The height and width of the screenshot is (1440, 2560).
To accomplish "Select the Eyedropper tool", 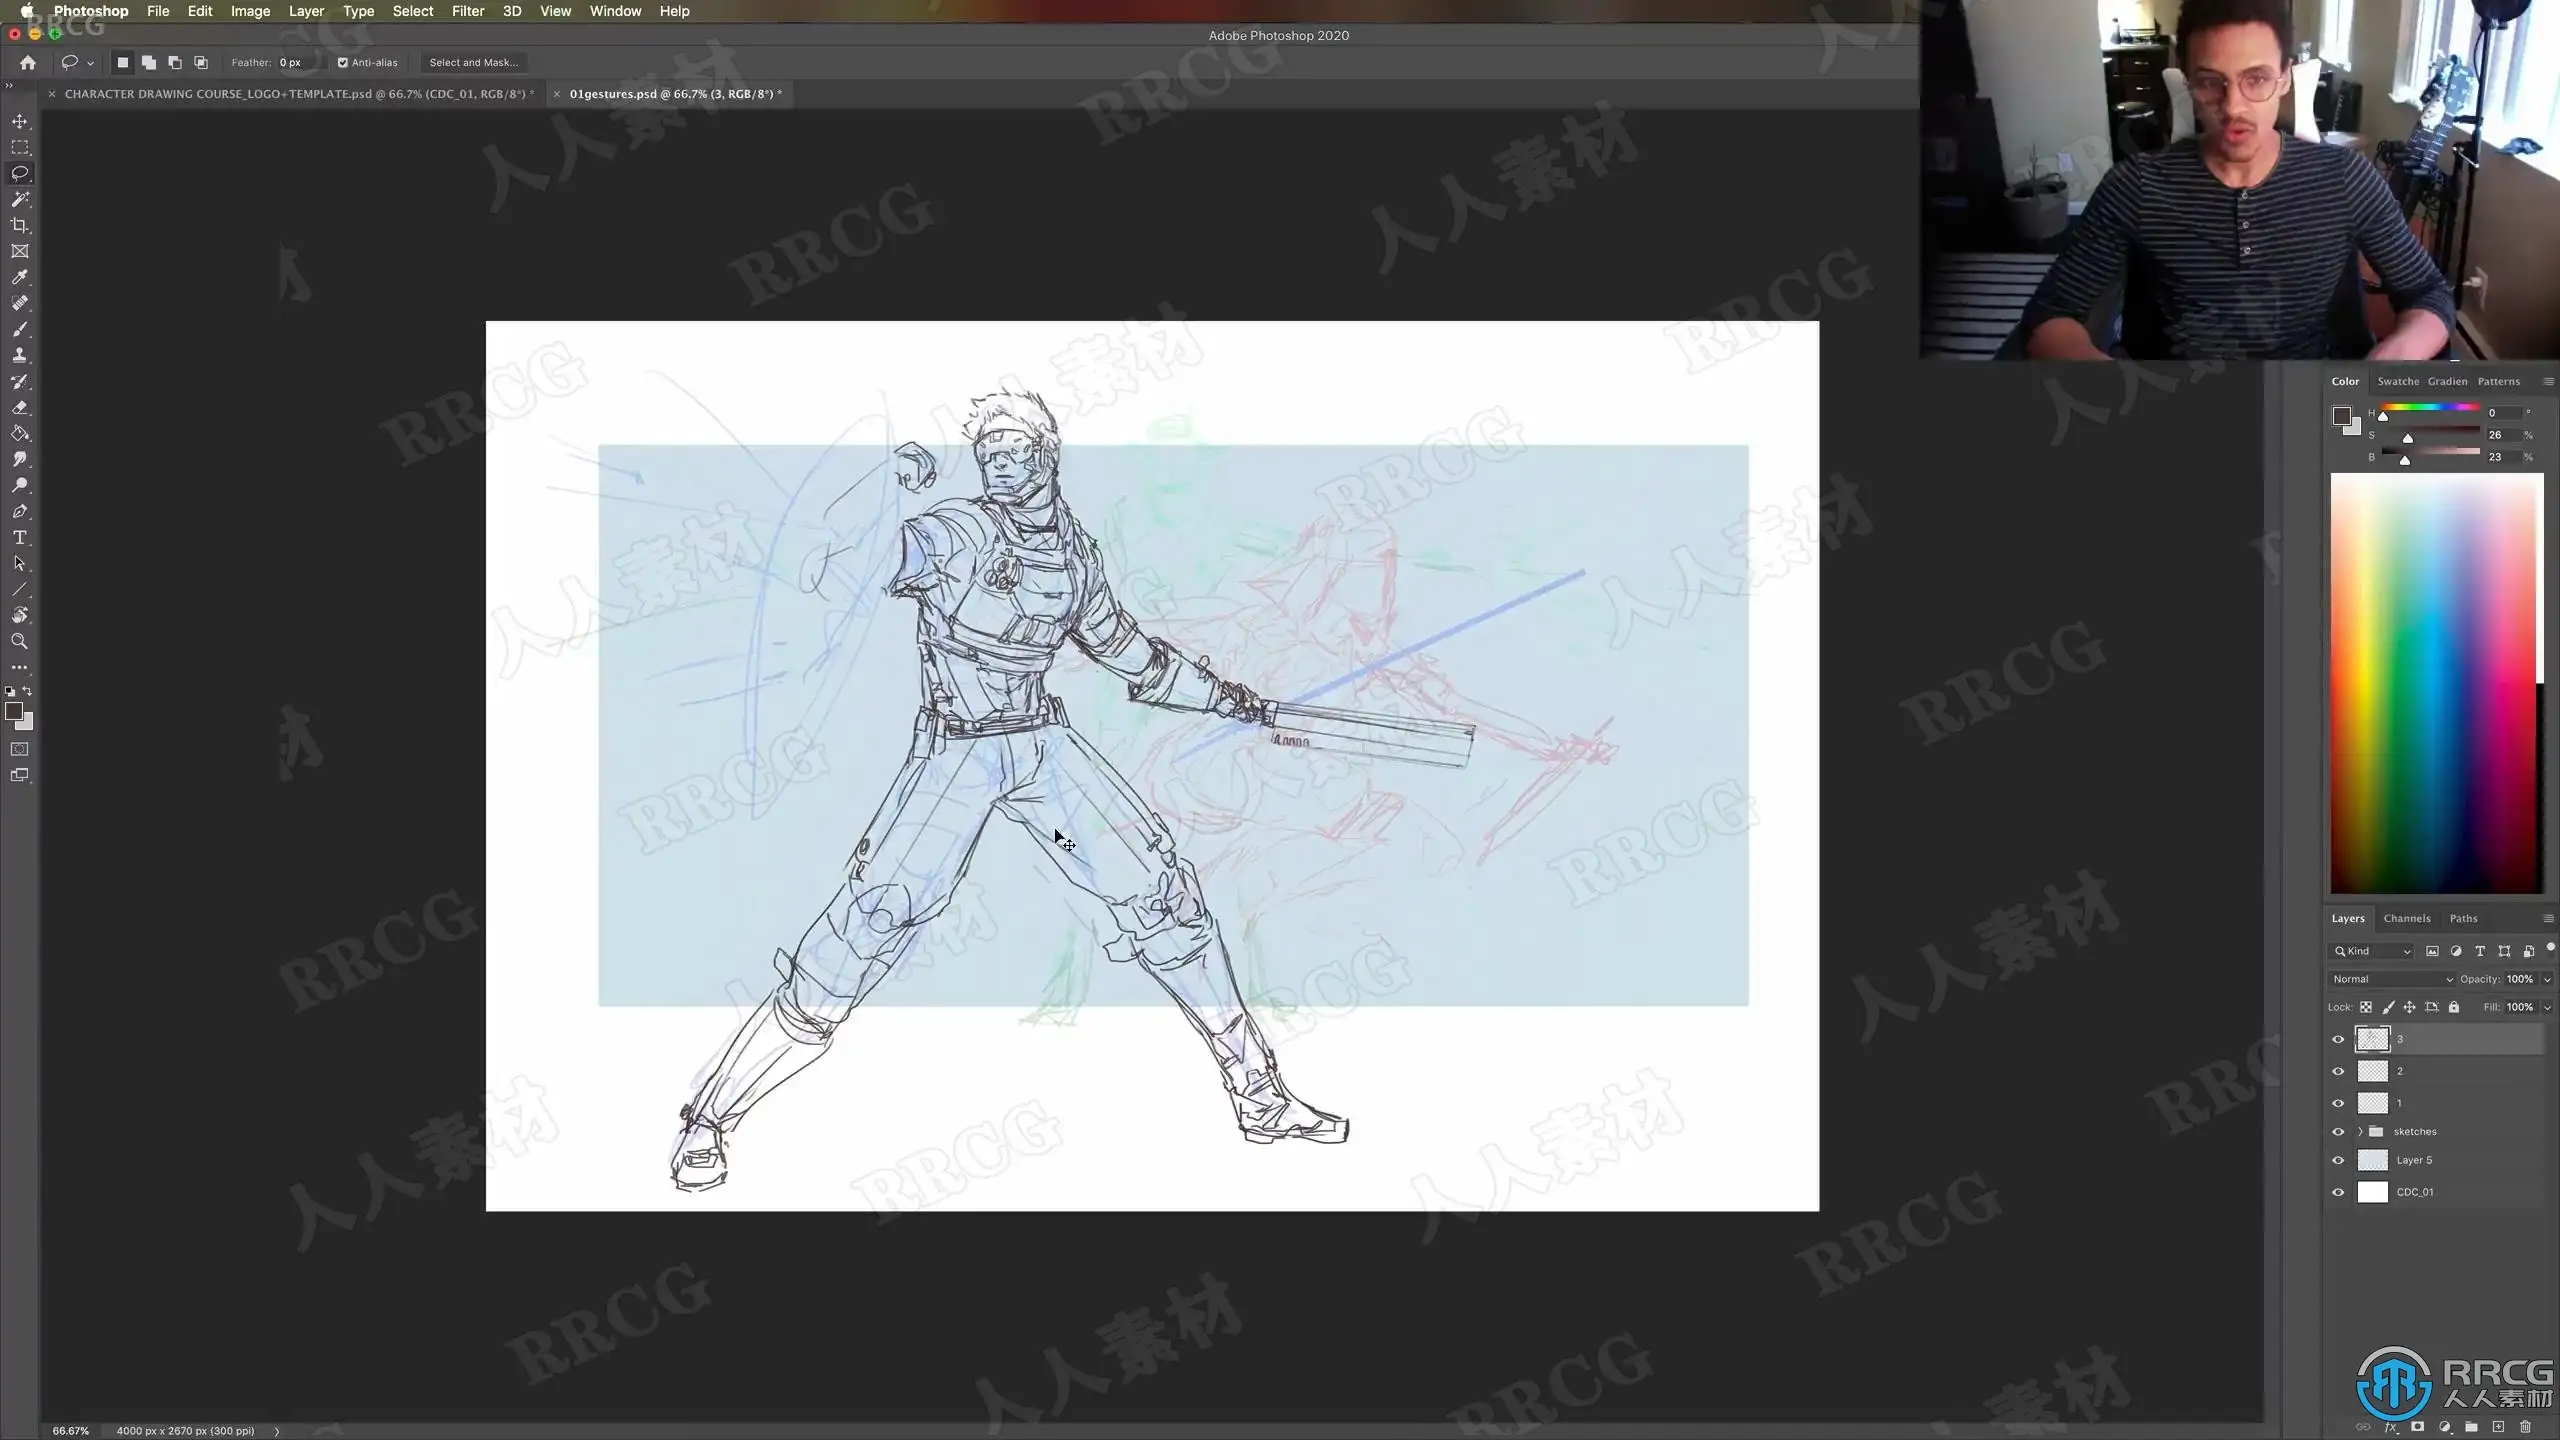I will (19, 277).
